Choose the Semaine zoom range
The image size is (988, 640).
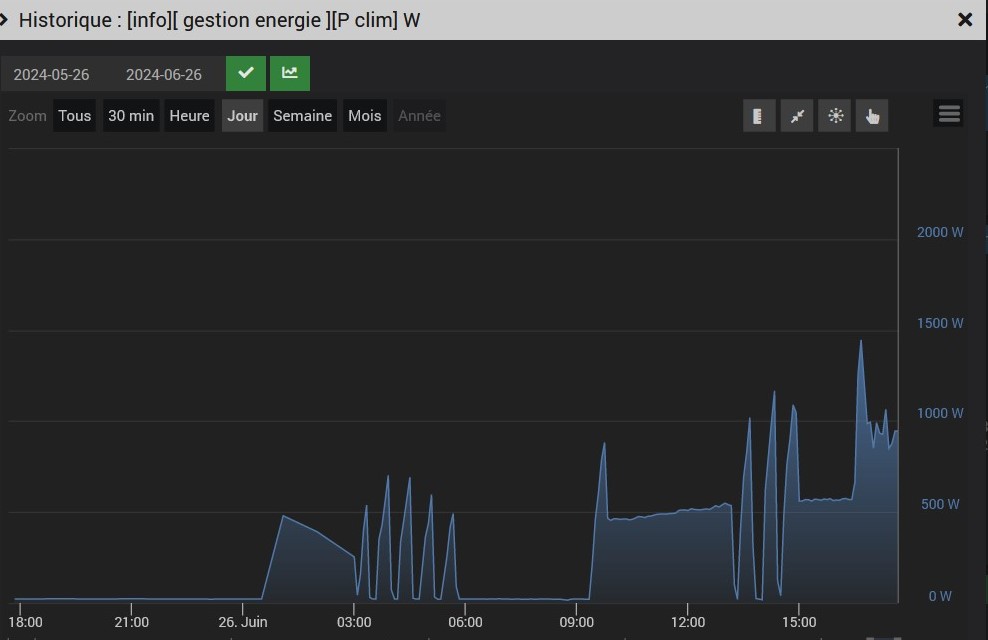(x=302, y=116)
